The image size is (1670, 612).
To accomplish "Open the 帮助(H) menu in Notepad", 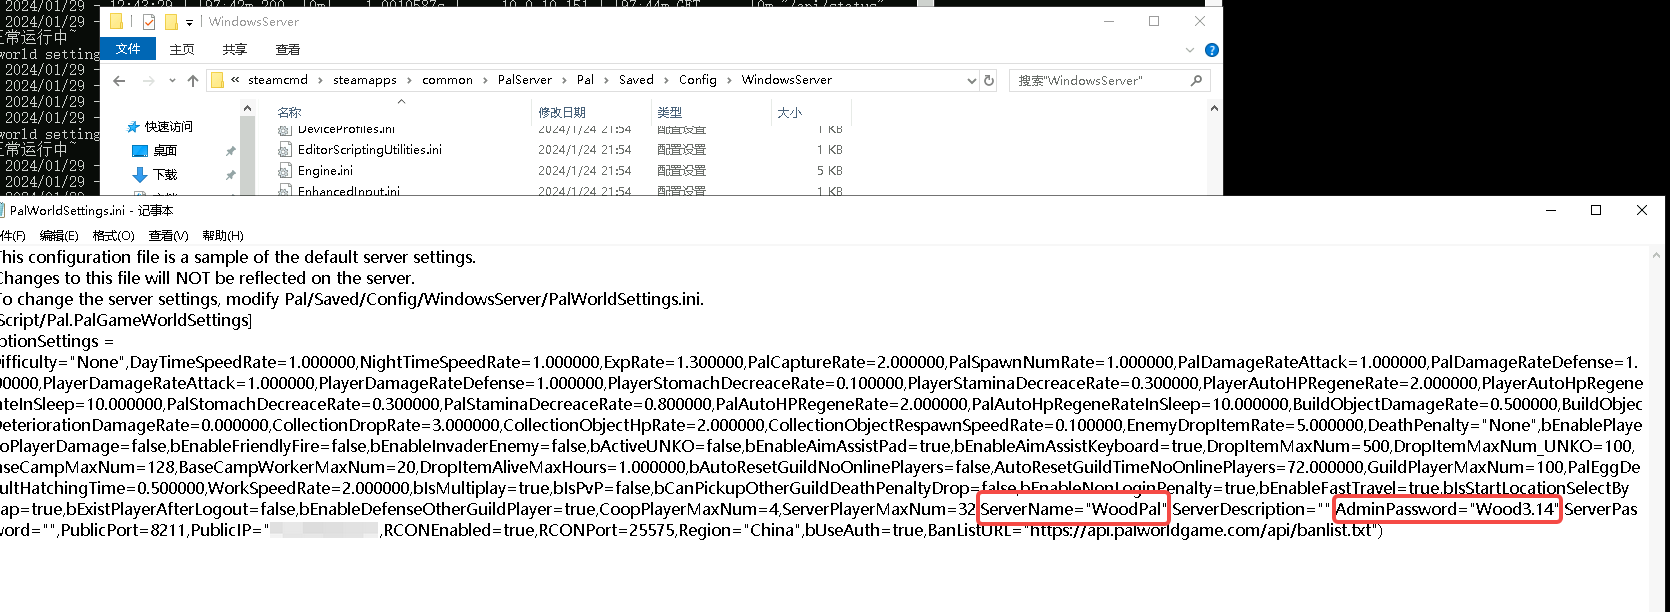I will tap(223, 236).
